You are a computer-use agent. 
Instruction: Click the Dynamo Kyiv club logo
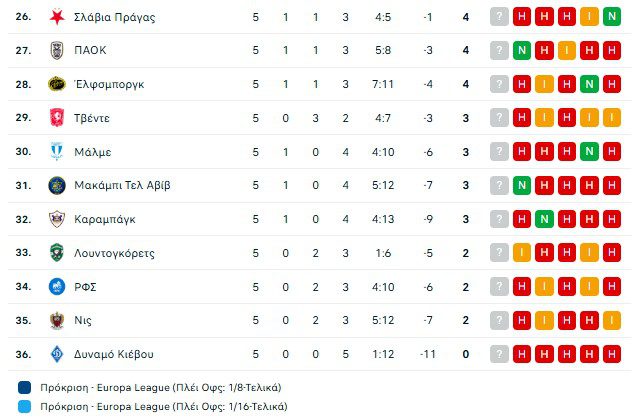coord(56,354)
